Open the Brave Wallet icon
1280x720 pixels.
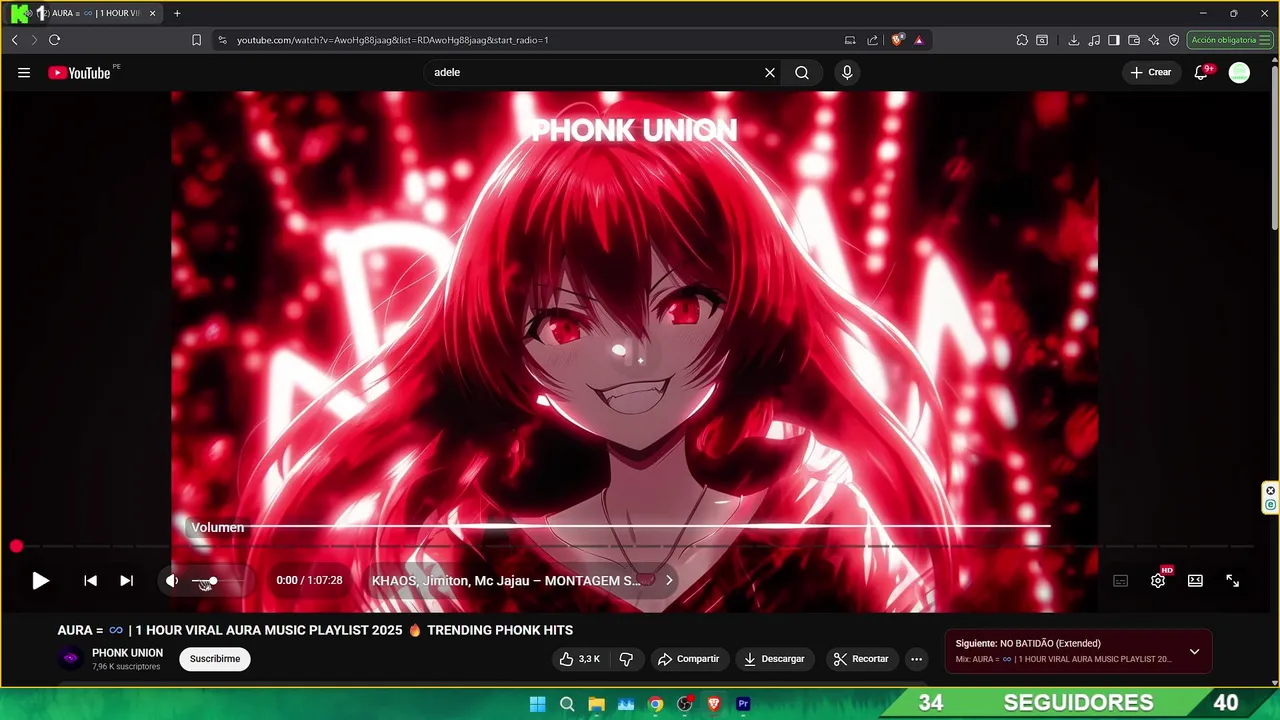coord(1133,40)
